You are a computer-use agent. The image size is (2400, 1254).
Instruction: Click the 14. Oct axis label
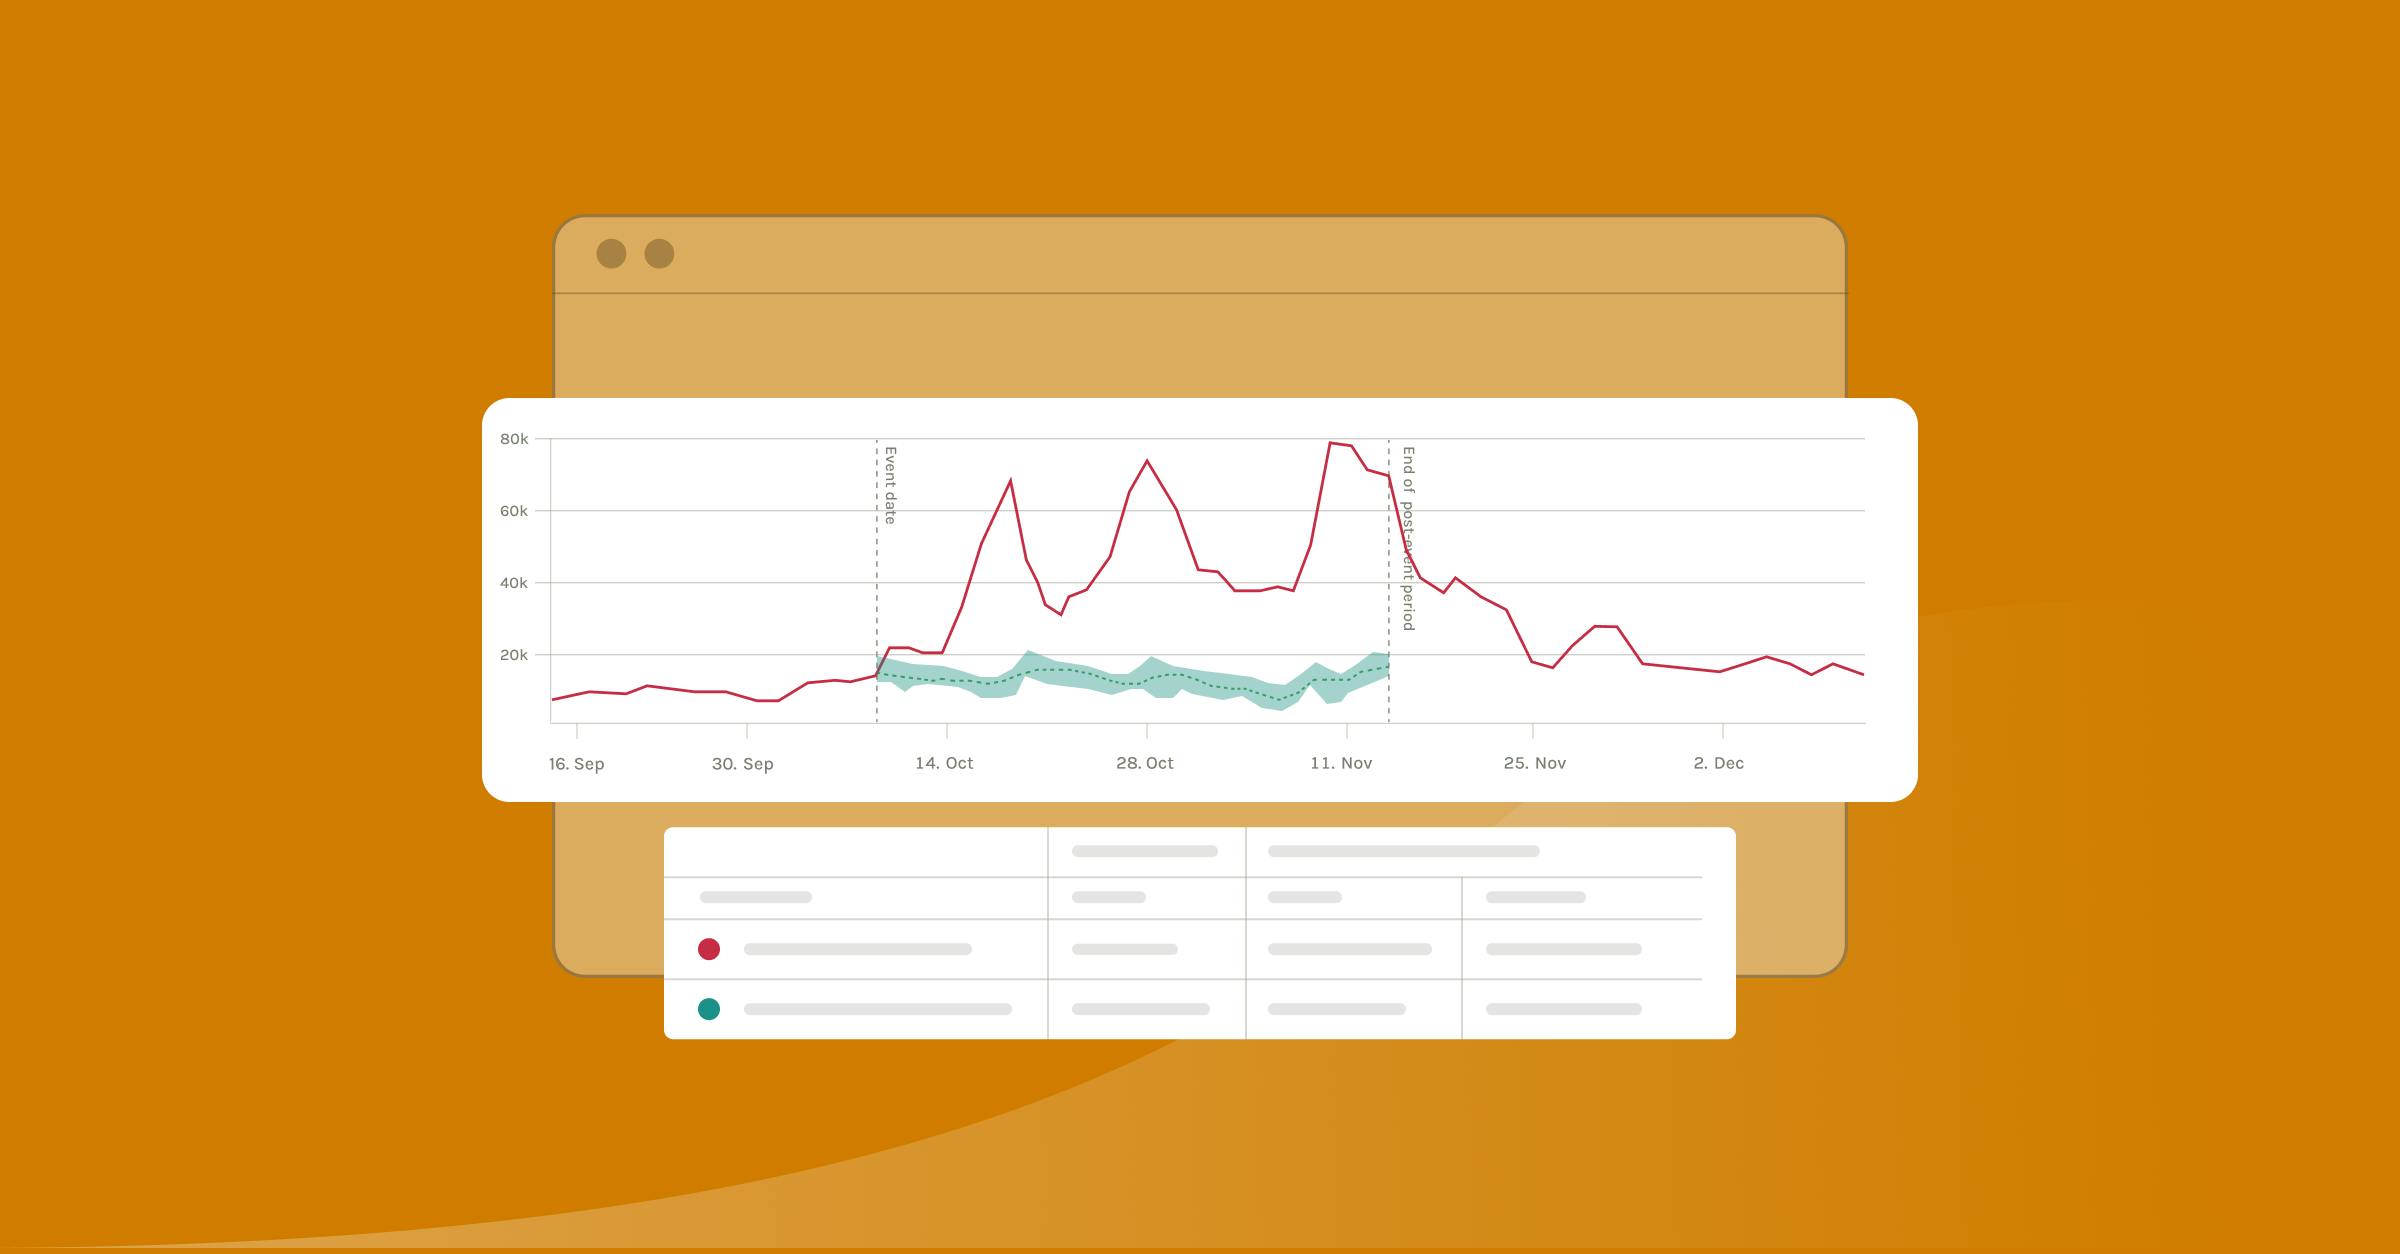[x=944, y=763]
